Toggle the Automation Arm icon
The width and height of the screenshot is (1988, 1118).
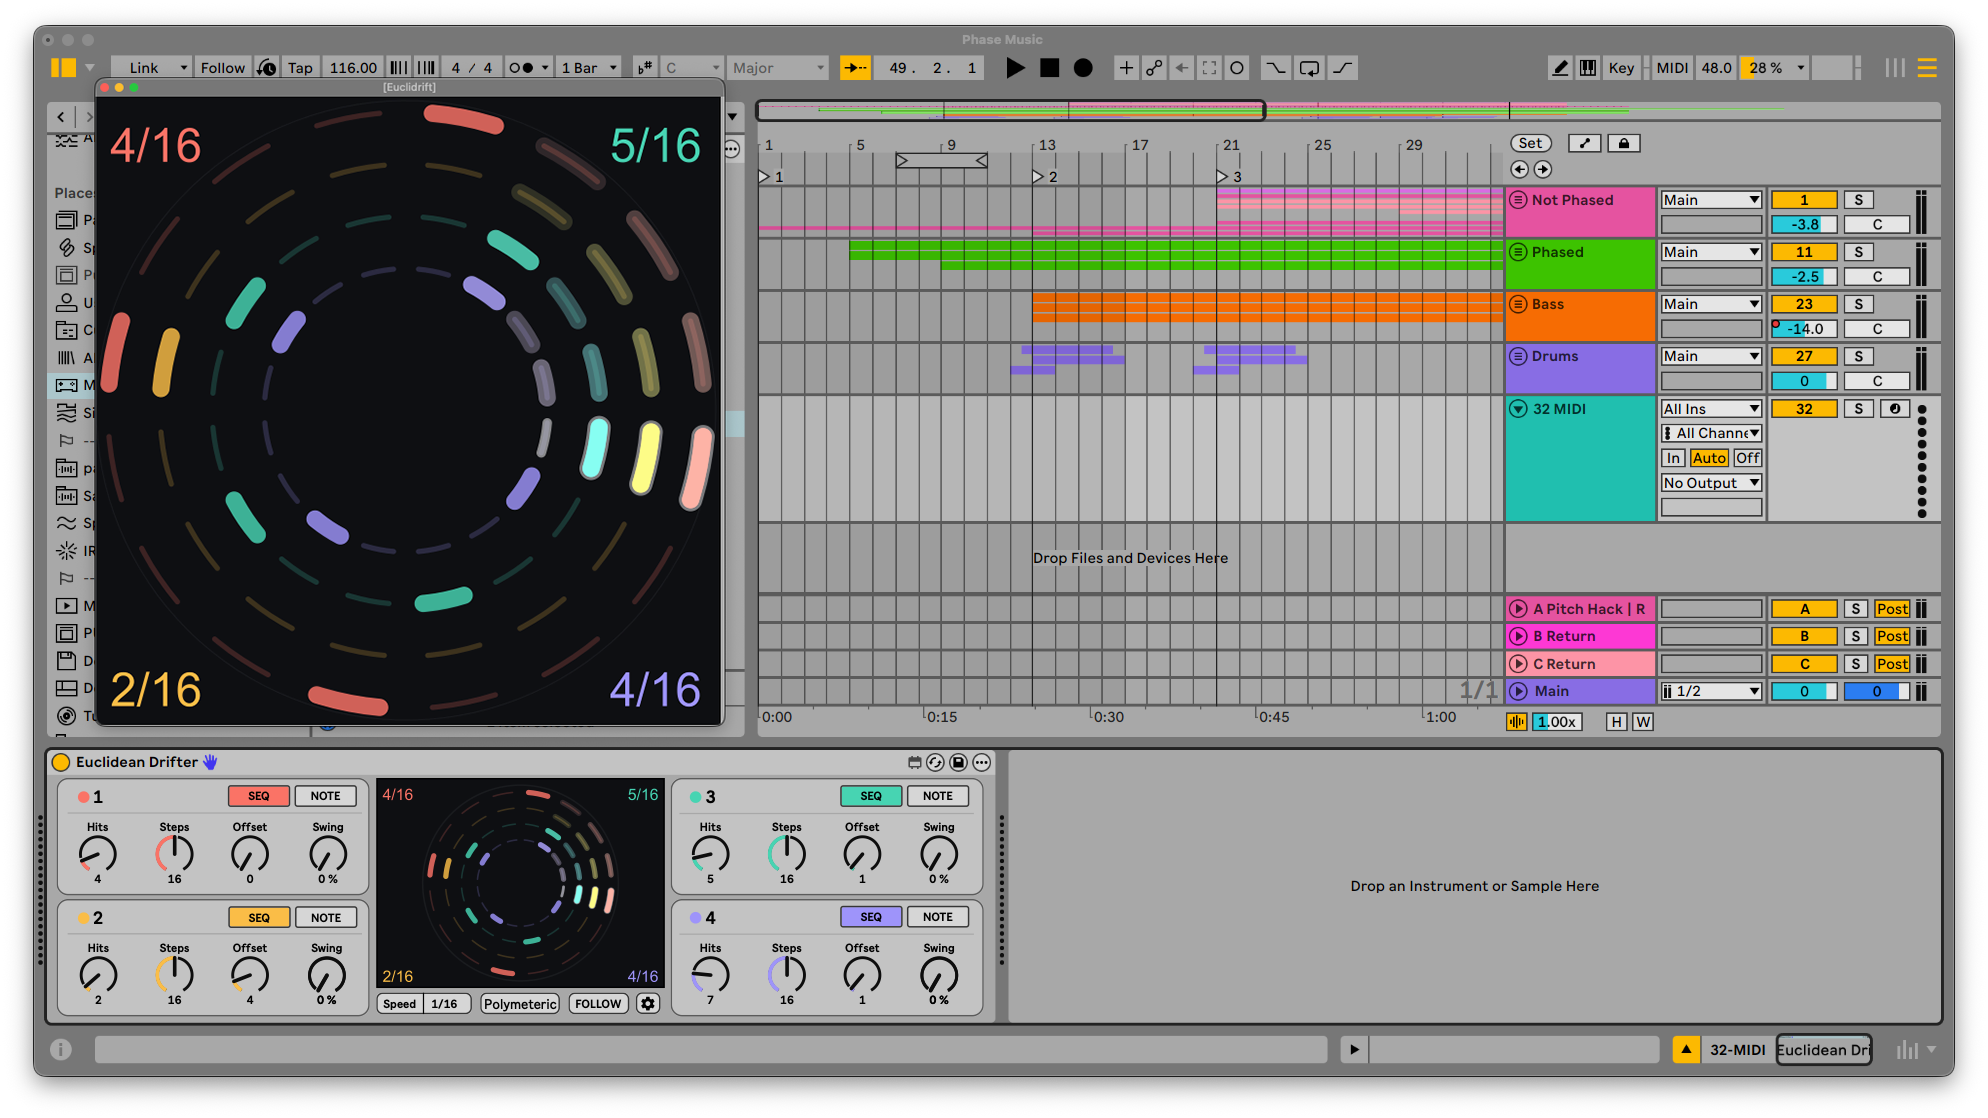pyautogui.click(x=1154, y=68)
